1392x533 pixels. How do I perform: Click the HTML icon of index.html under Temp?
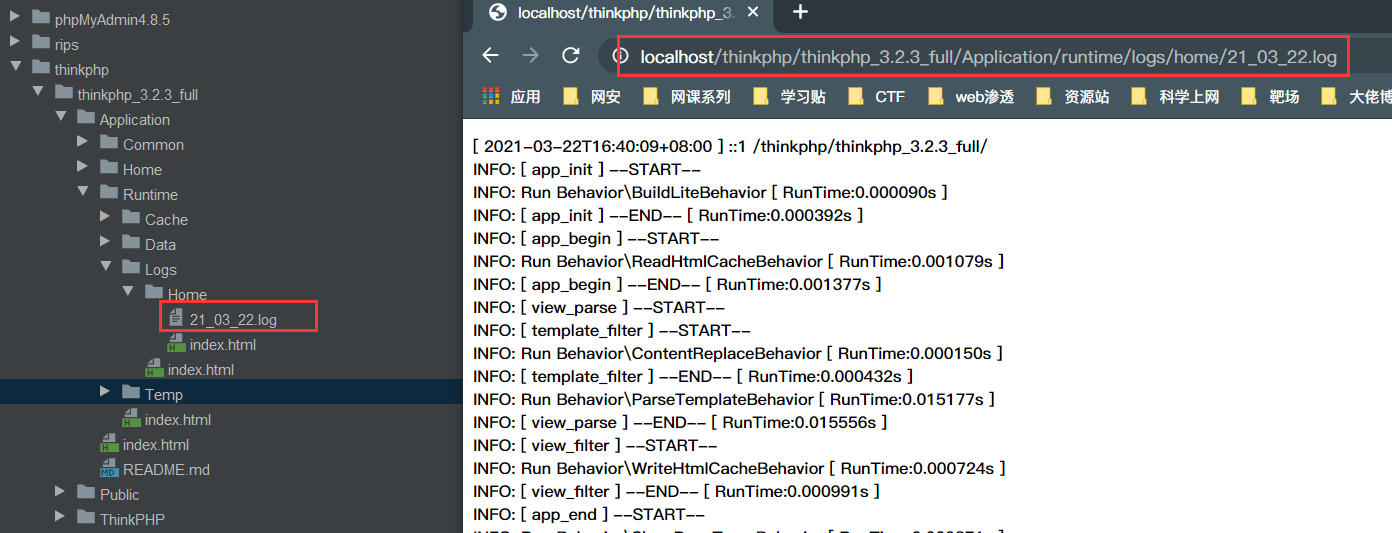pos(131,418)
